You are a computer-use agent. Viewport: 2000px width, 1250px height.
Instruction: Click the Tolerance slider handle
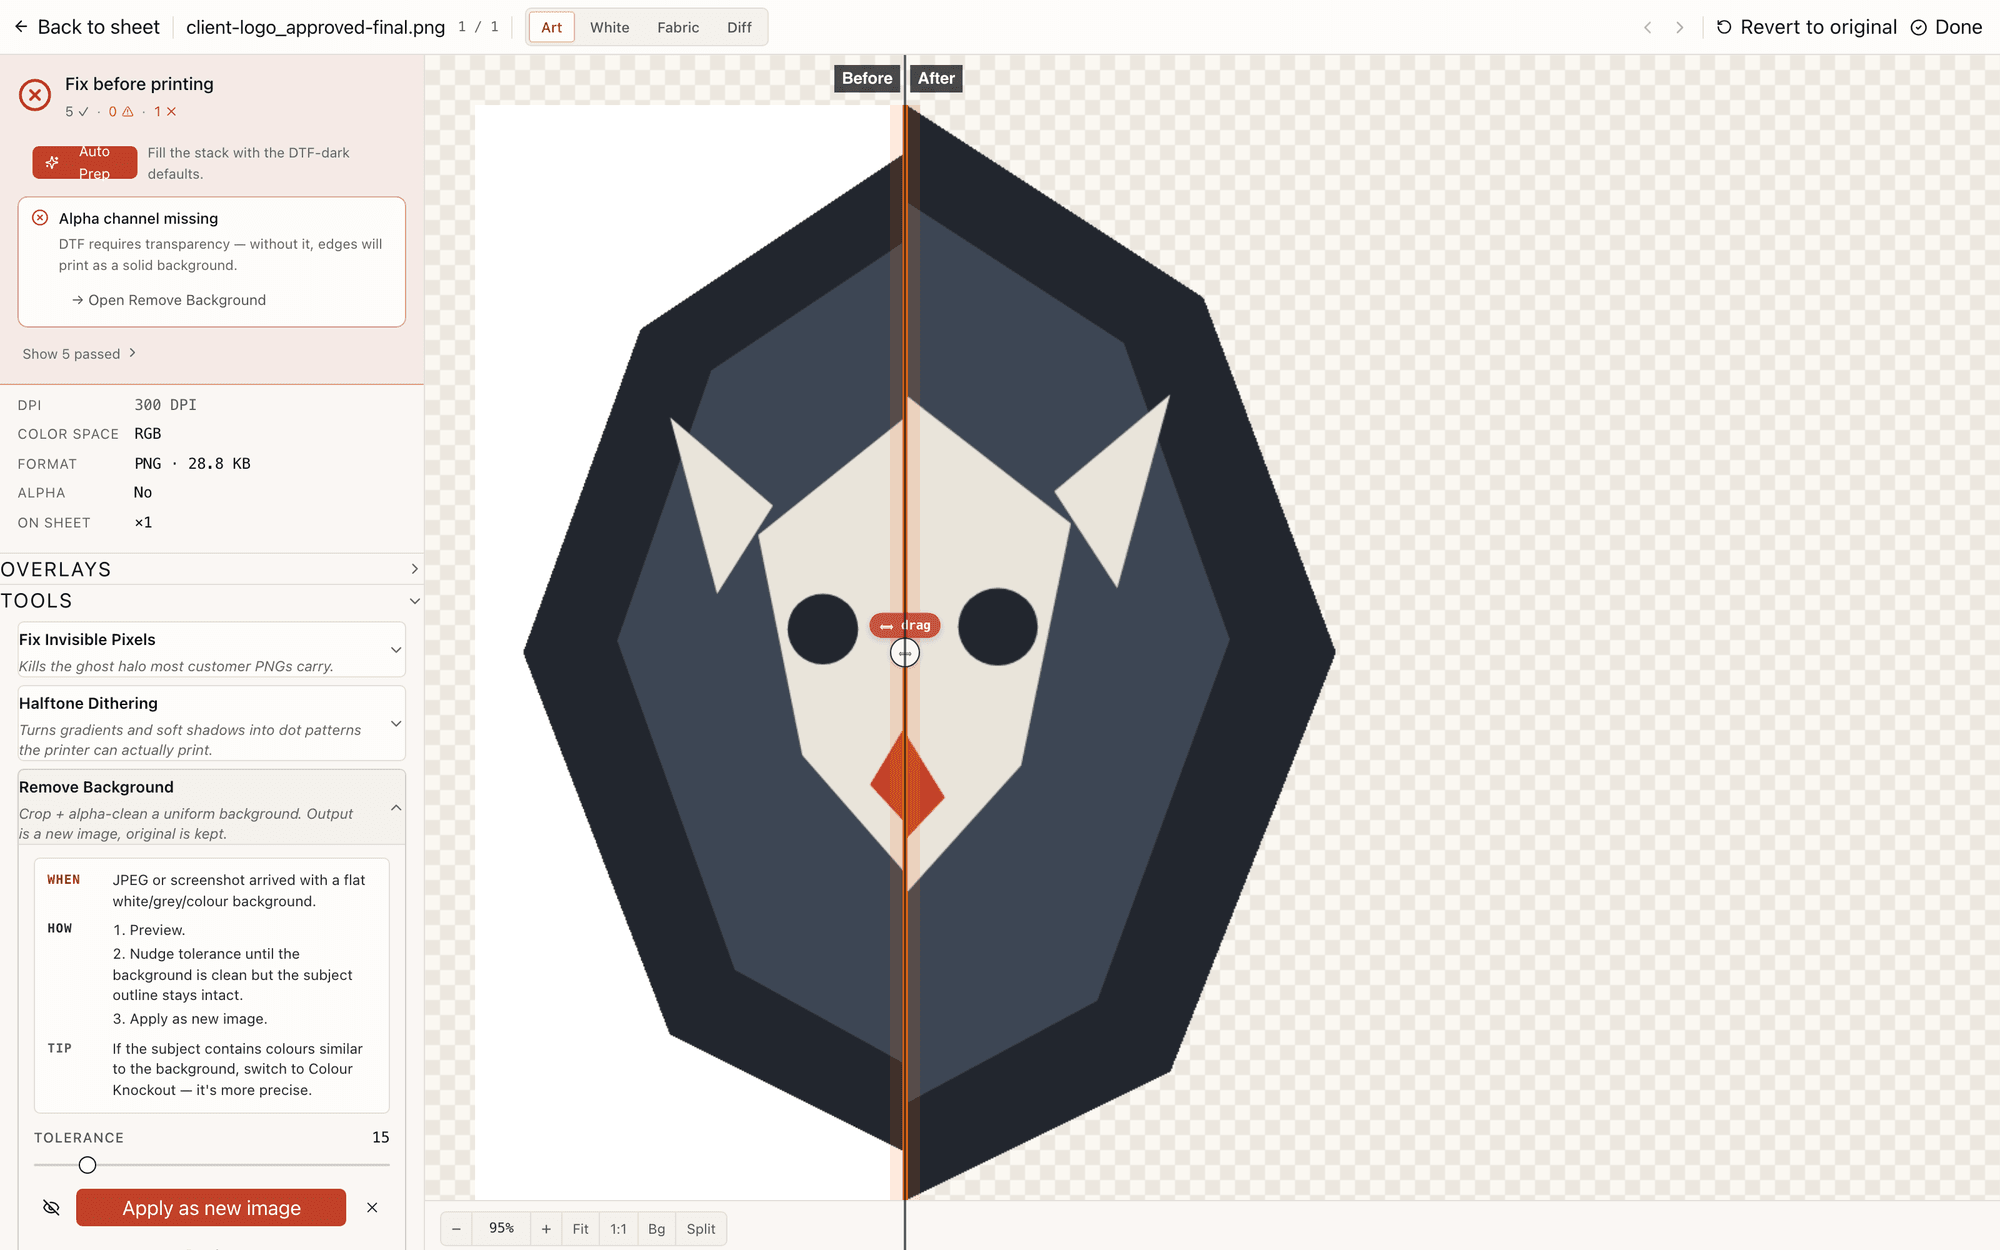(88, 1165)
